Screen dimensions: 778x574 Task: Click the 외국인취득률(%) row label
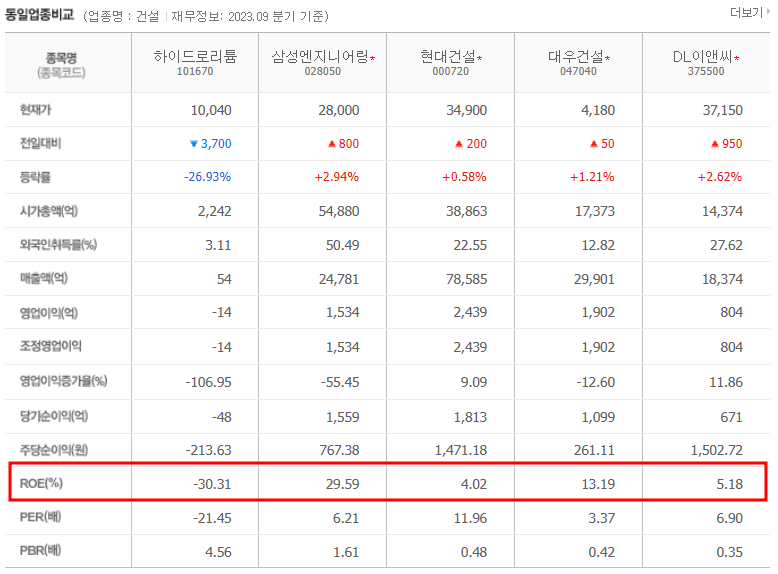pyautogui.click(x=59, y=245)
